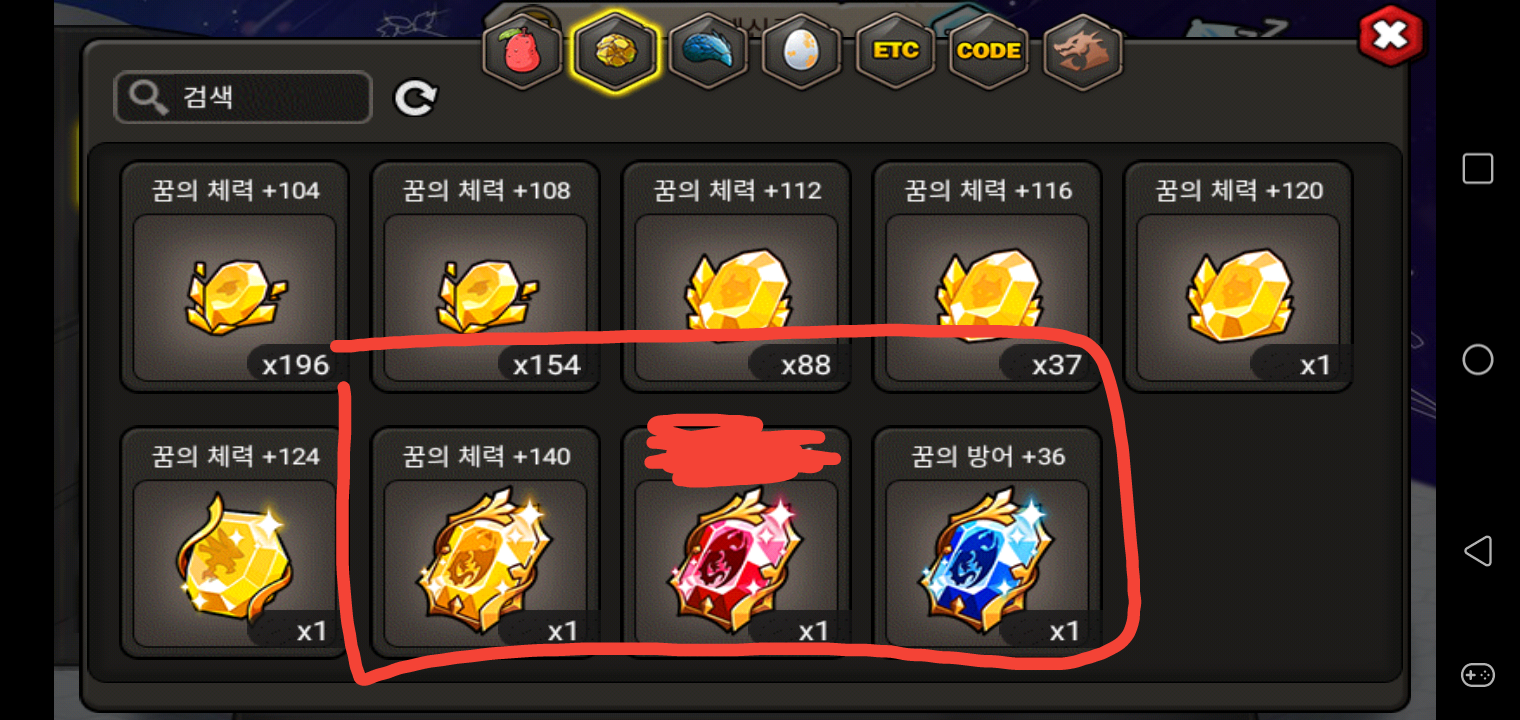Pick the 꿈의 체력 +116 gem

[x=988, y=277]
